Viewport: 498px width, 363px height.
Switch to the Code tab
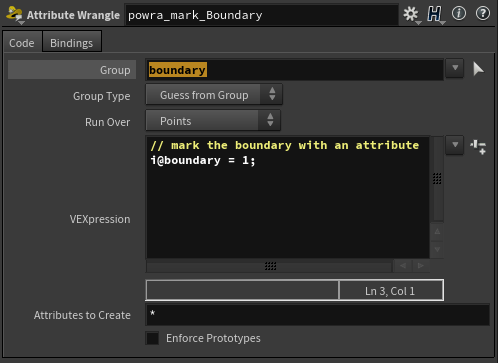point(22,43)
